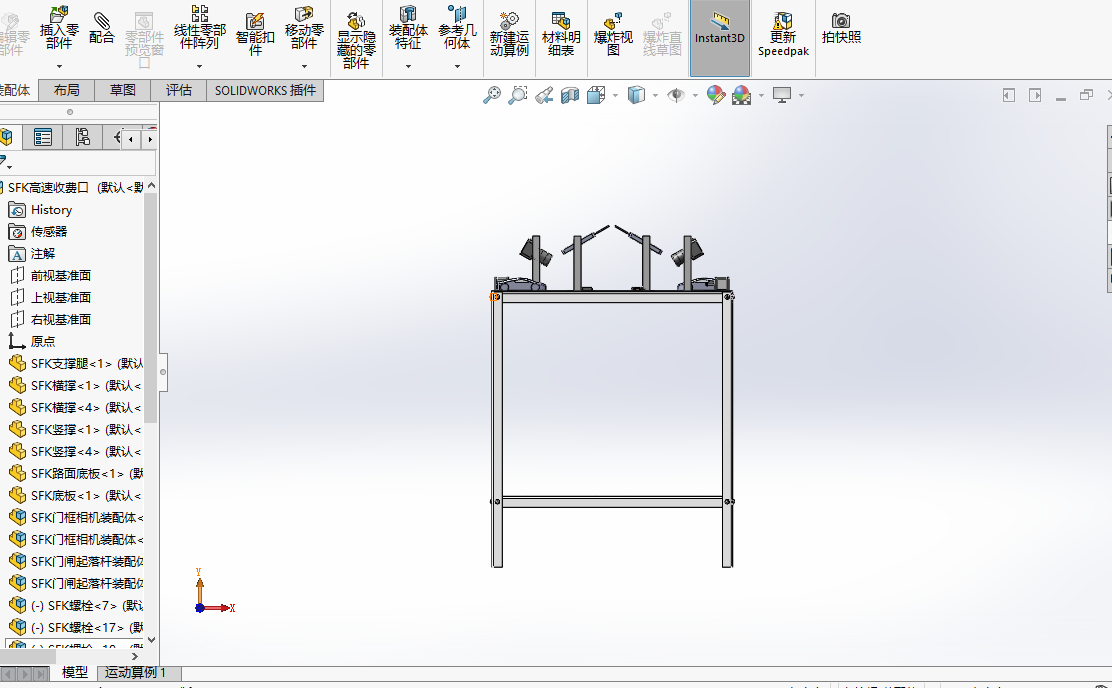Screen dimensions: 1112x688
Task: Open the PropertyManager tab icon
Action: click(43, 137)
